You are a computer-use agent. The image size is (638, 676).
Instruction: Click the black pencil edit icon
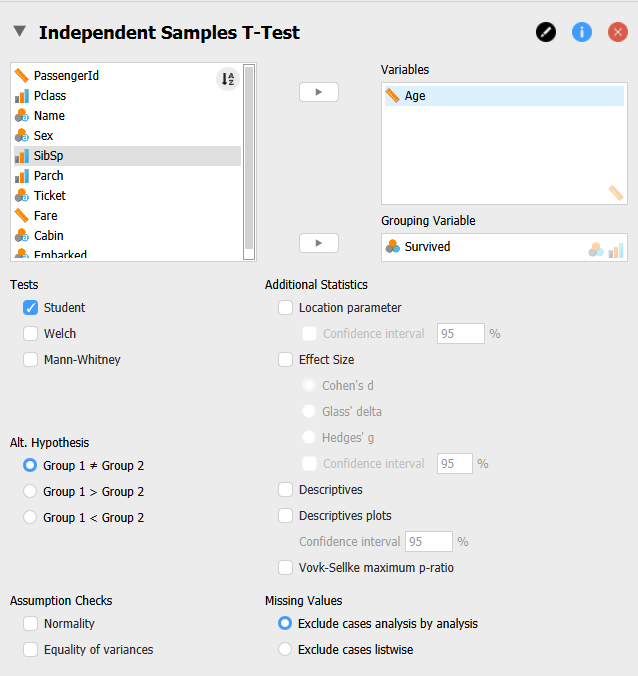(x=545, y=32)
